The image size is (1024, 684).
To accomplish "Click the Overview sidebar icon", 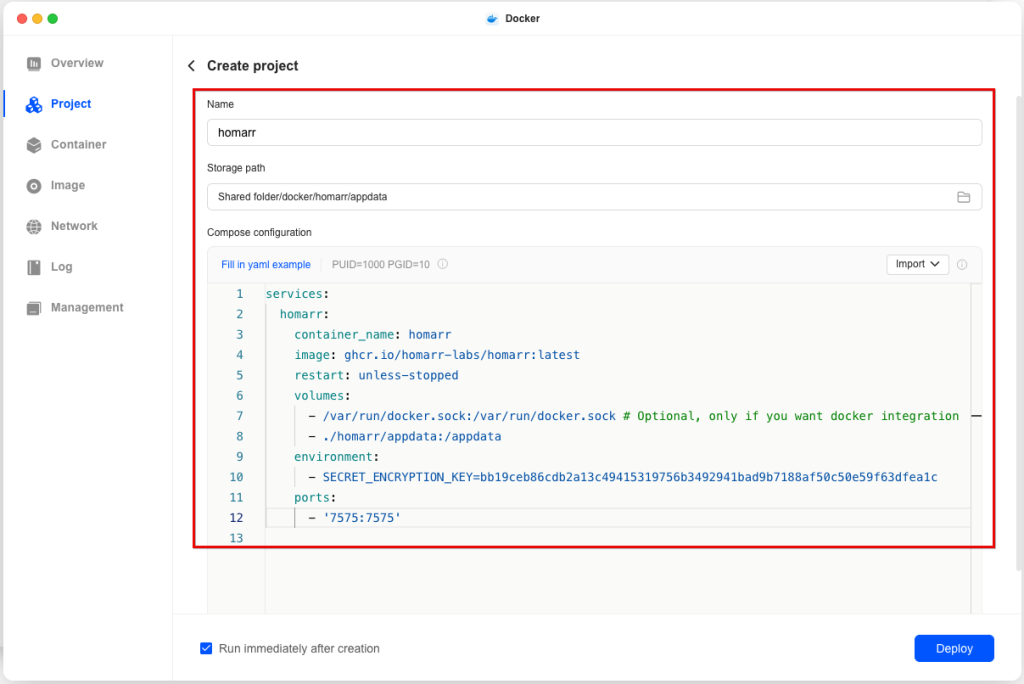I will tap(34, 64).
